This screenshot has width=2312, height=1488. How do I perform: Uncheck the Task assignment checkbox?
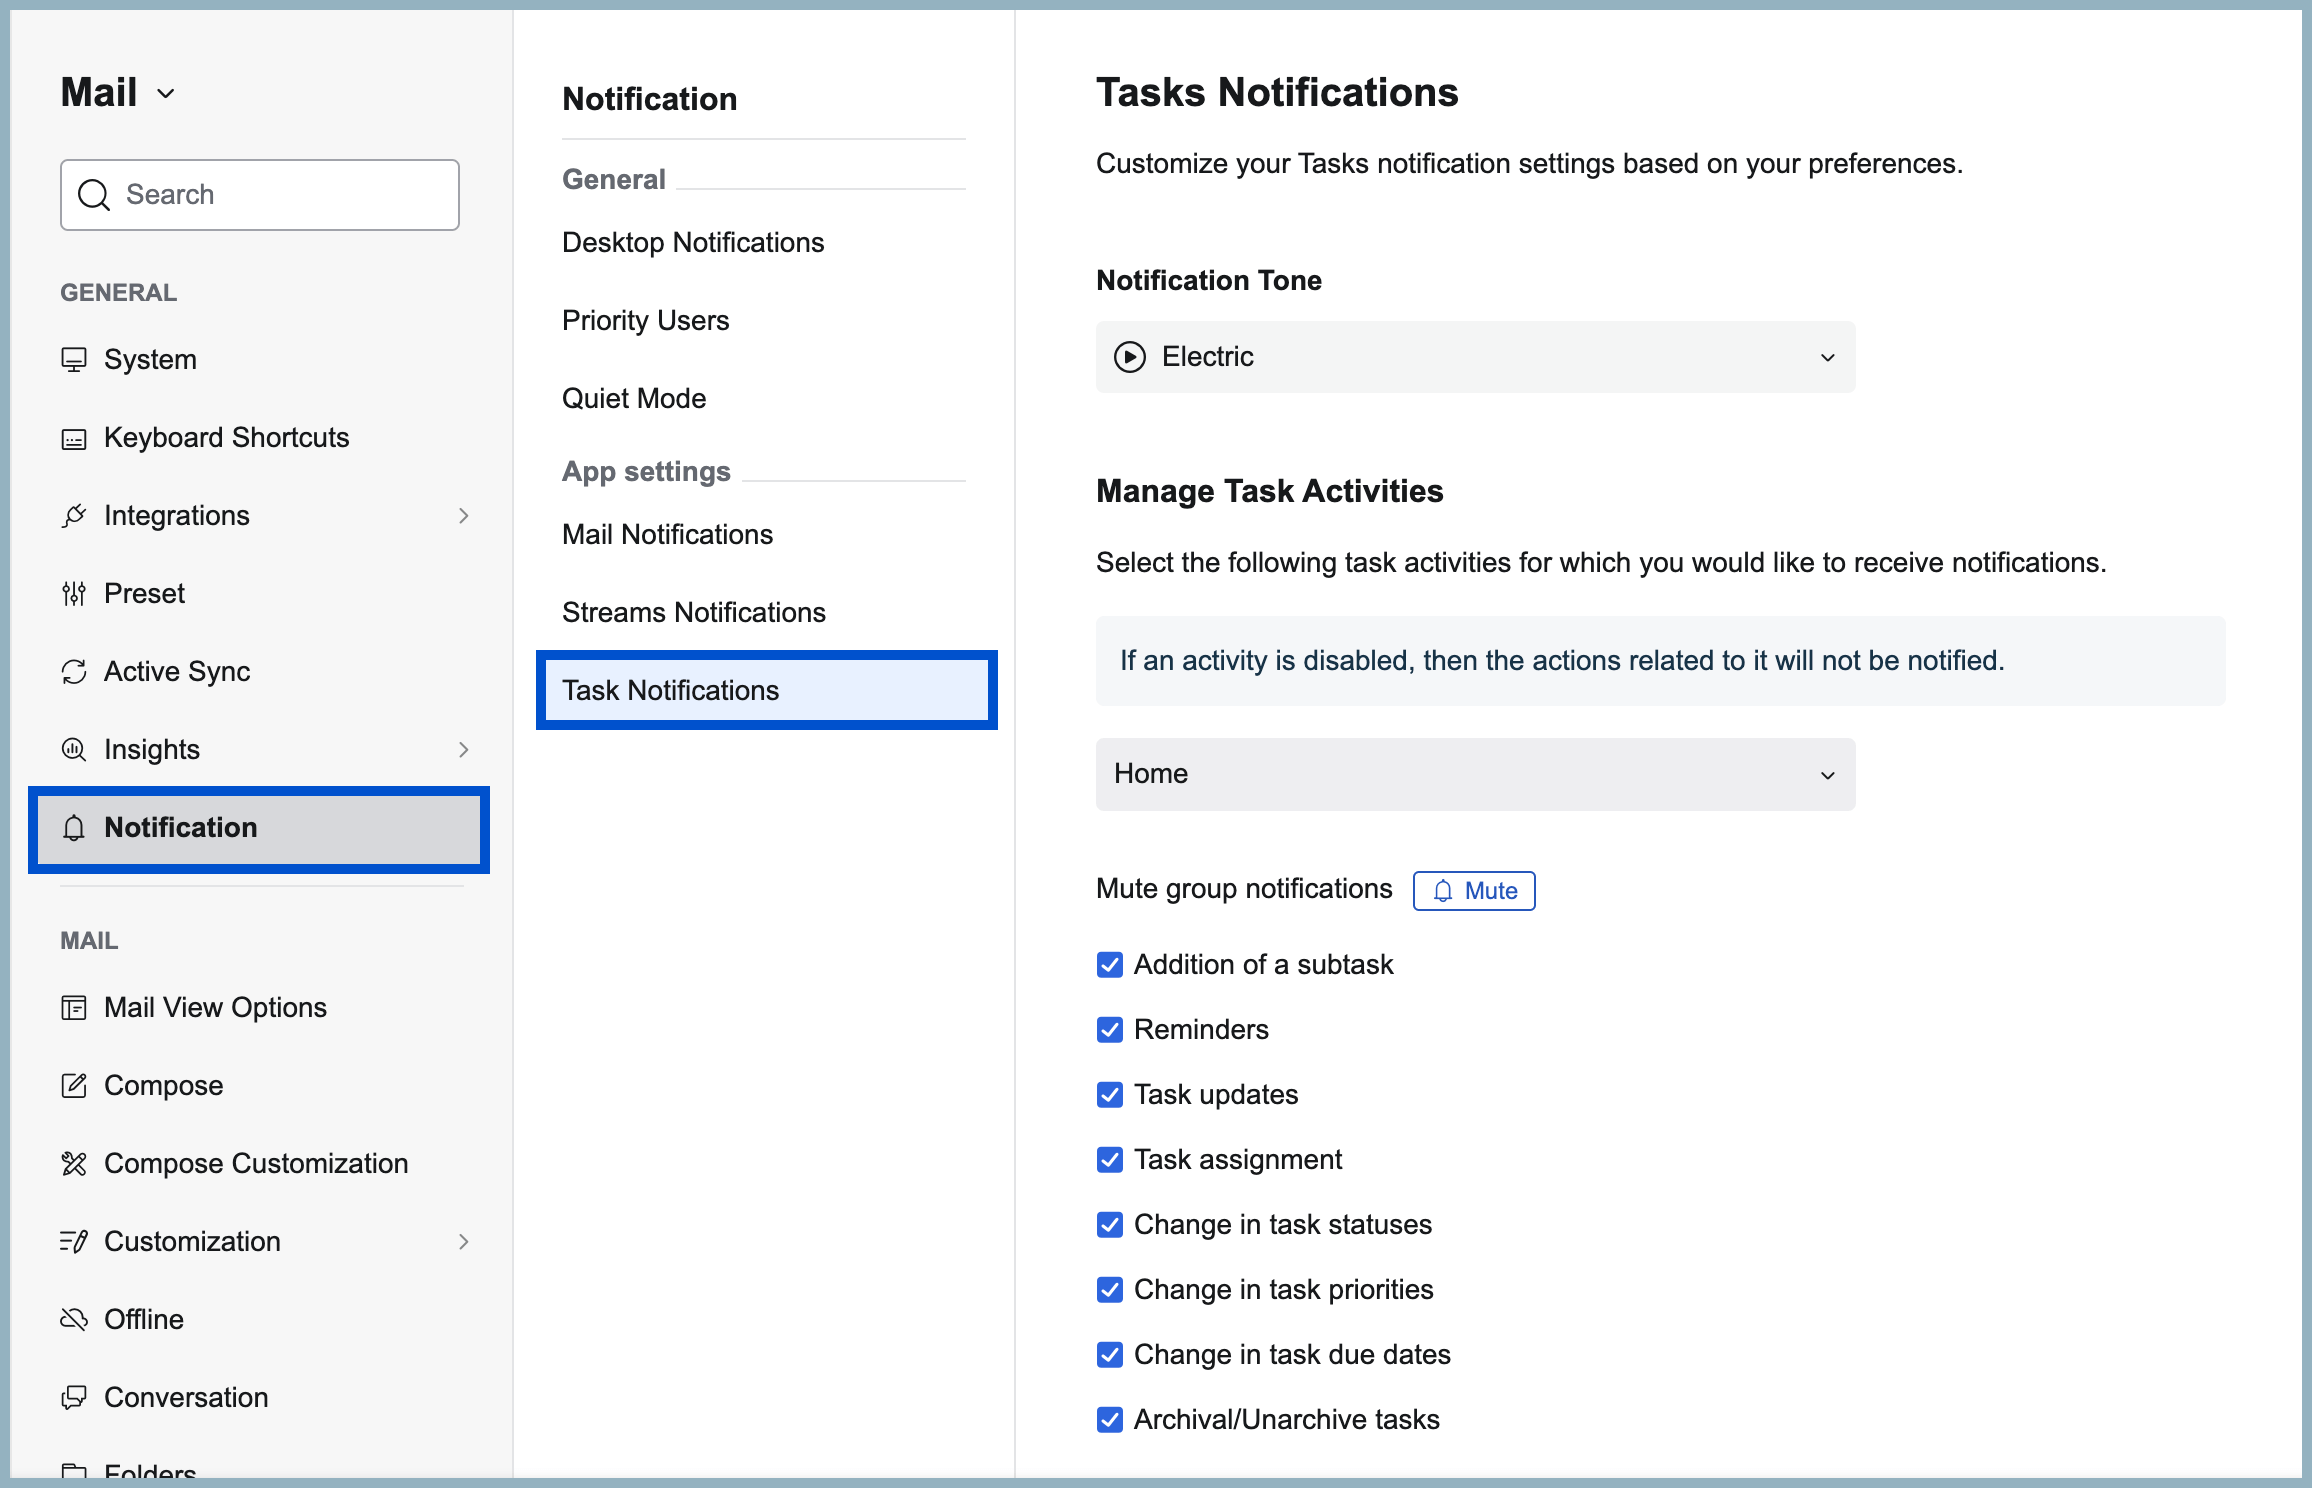[x=1110, y=1159]
